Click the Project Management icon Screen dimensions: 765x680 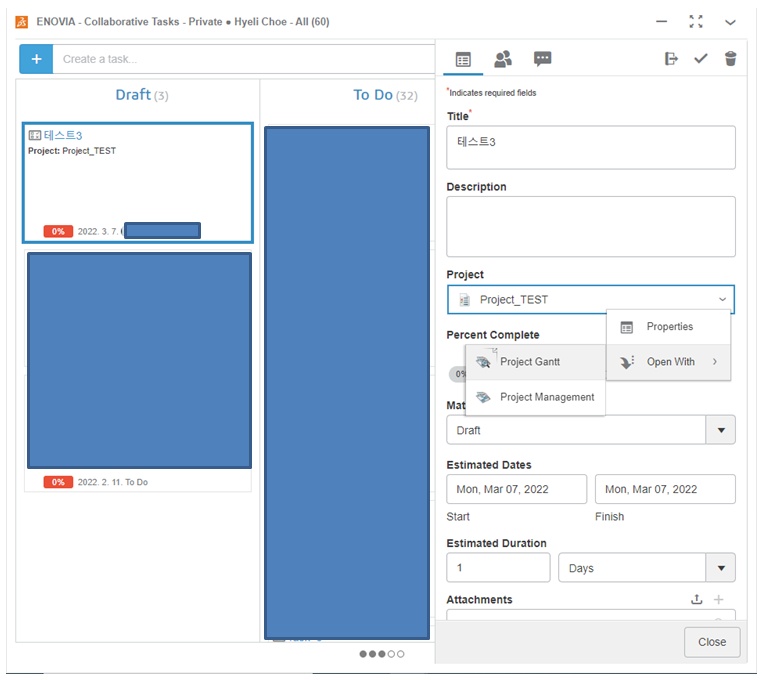pos(483,397)
